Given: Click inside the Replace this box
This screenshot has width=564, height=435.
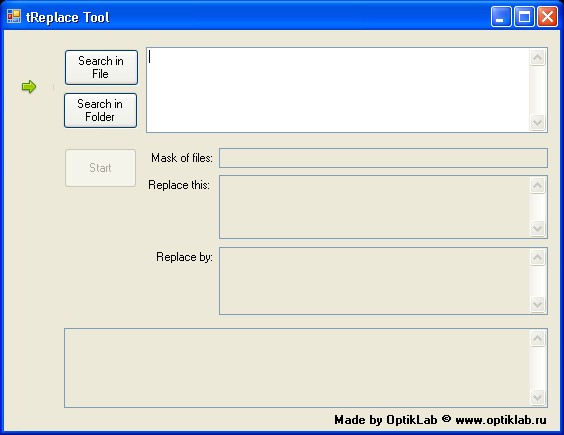Looking at the screenshot, I should [374, 207].
